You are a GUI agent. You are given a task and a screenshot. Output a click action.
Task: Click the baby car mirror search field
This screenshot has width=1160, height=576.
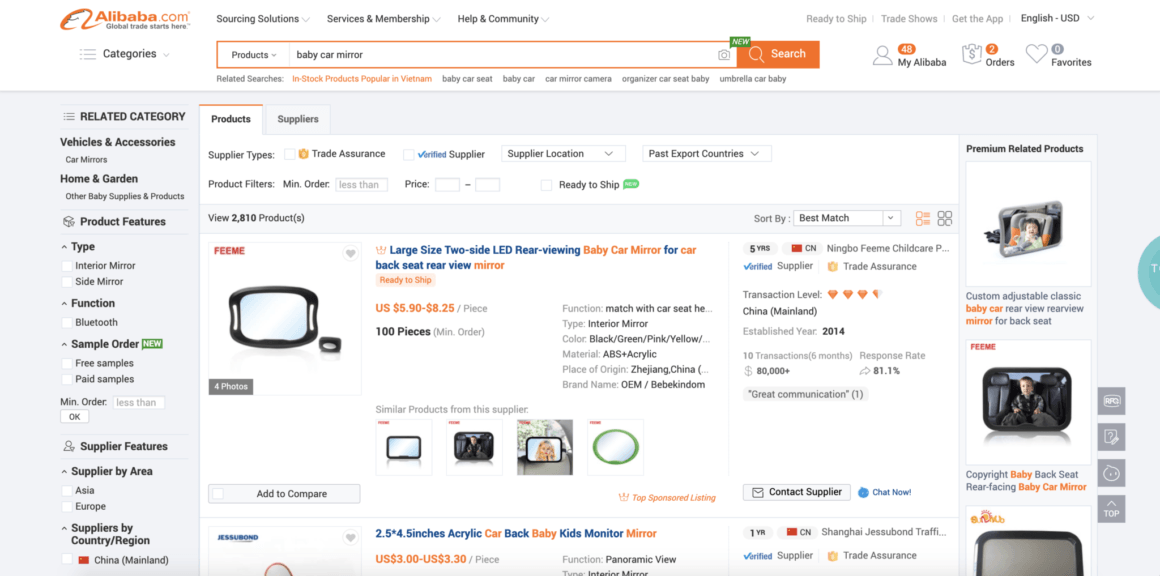(503, 55)
